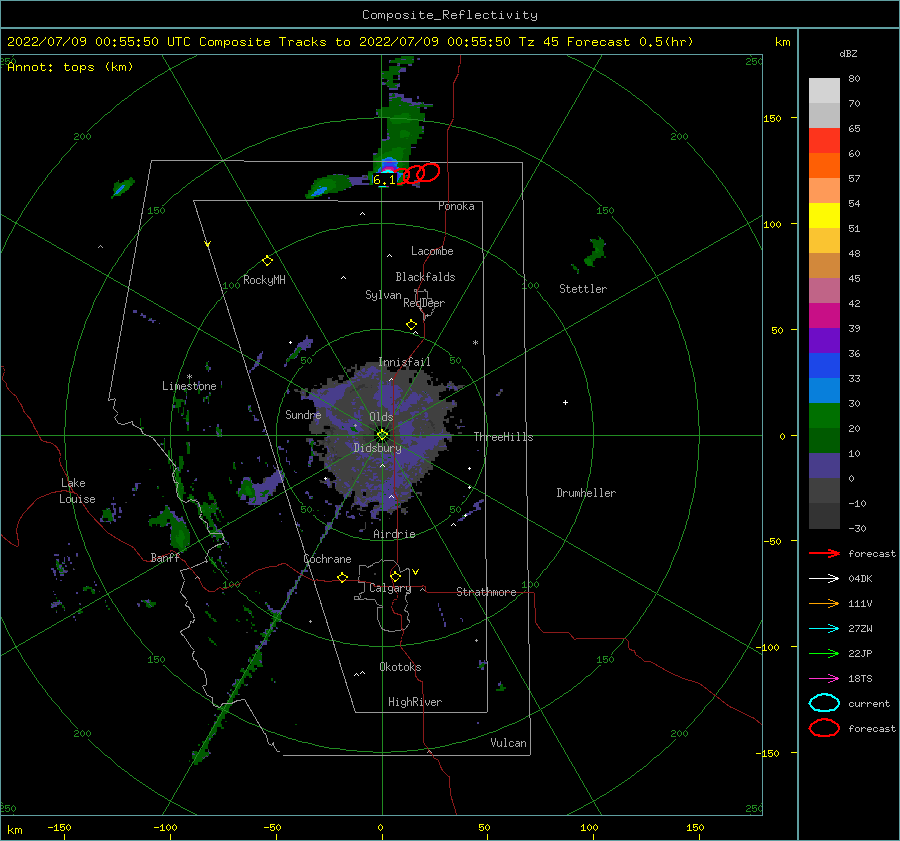The height and width of the screenshot is (841, 900).
Task: Click the white plus marker east of ThreeHills
Action: [565, 402]
